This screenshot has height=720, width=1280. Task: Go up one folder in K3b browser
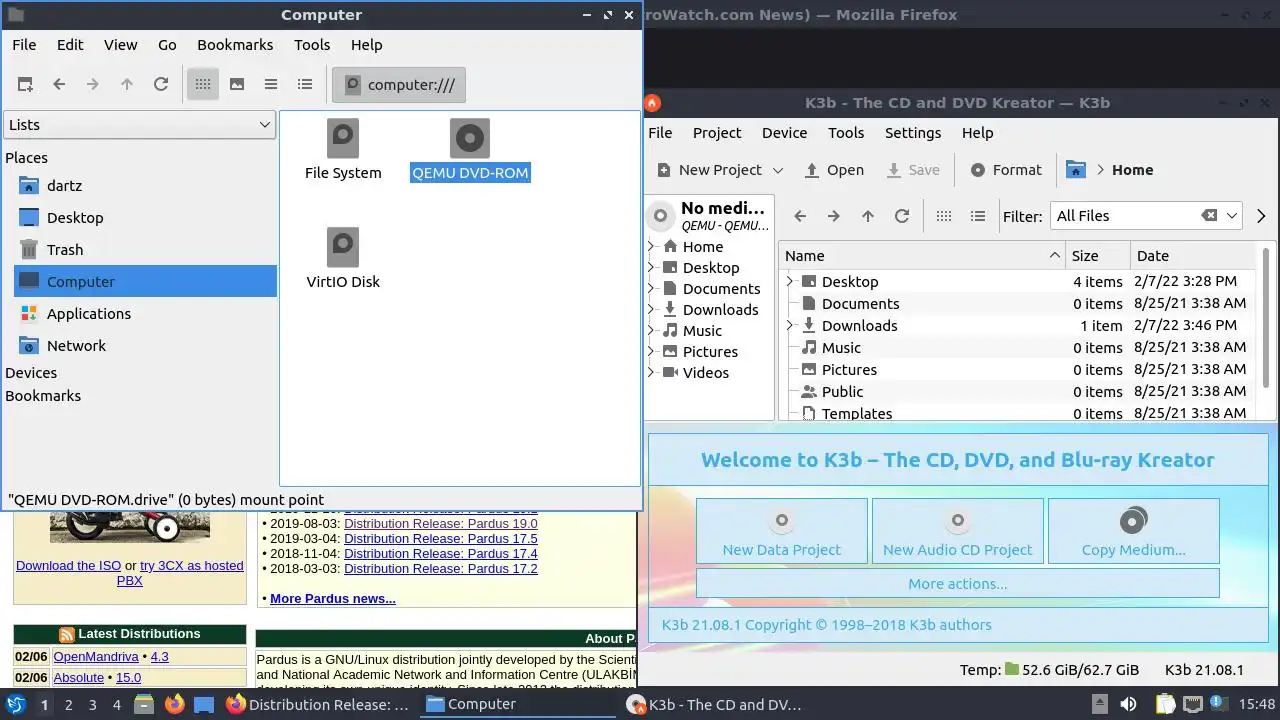(868, 216)
